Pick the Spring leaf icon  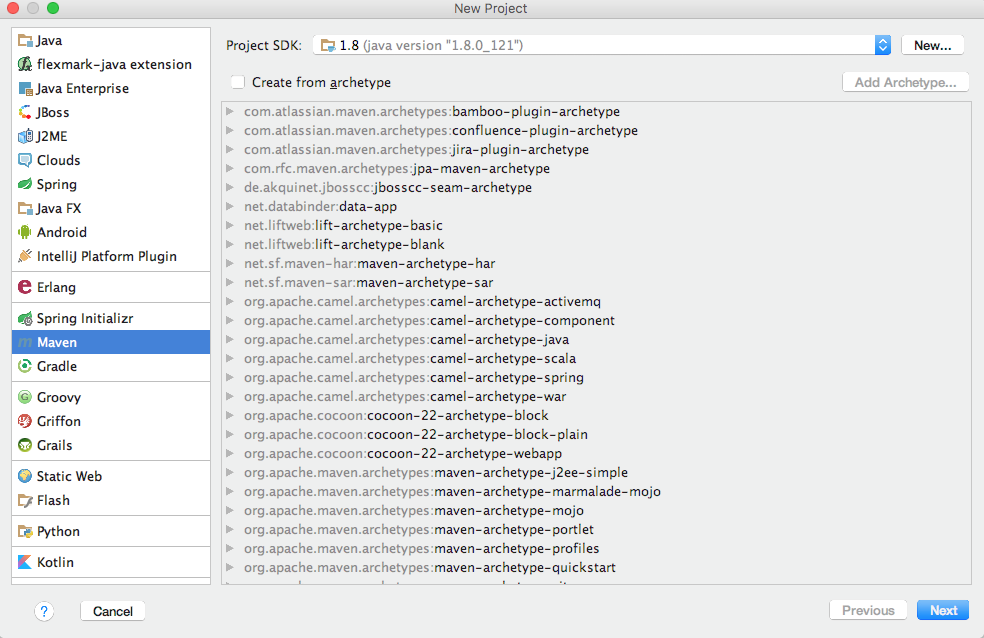(x=25, y=184)
